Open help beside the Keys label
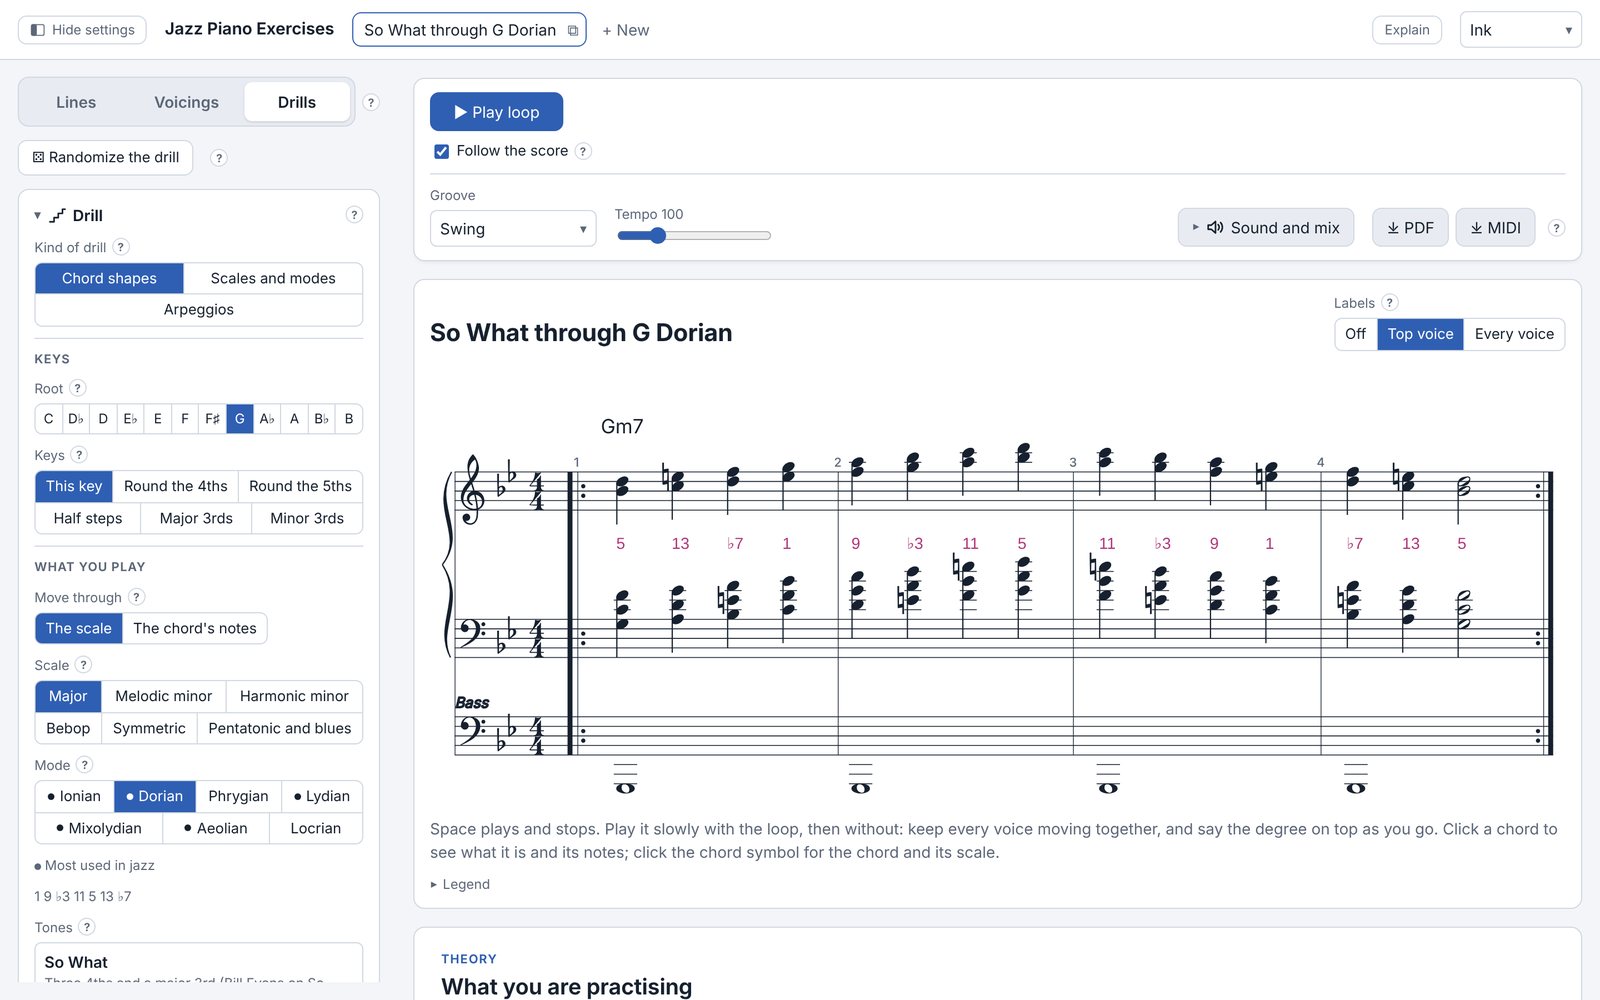Image resolution: width=1600 pixels, height=1000 pixels. click(x=79, y=455)
